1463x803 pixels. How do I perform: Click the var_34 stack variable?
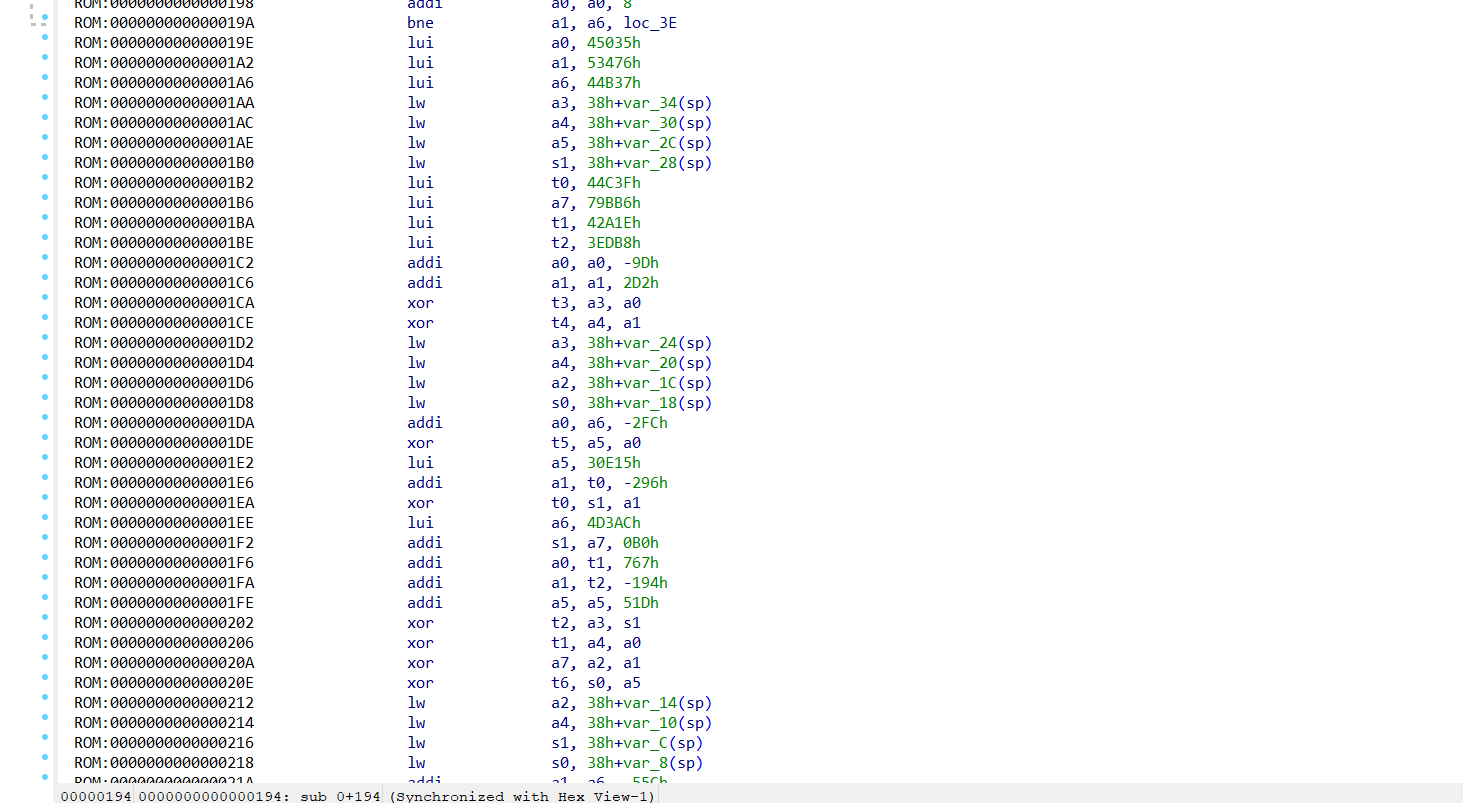[649, 103]
